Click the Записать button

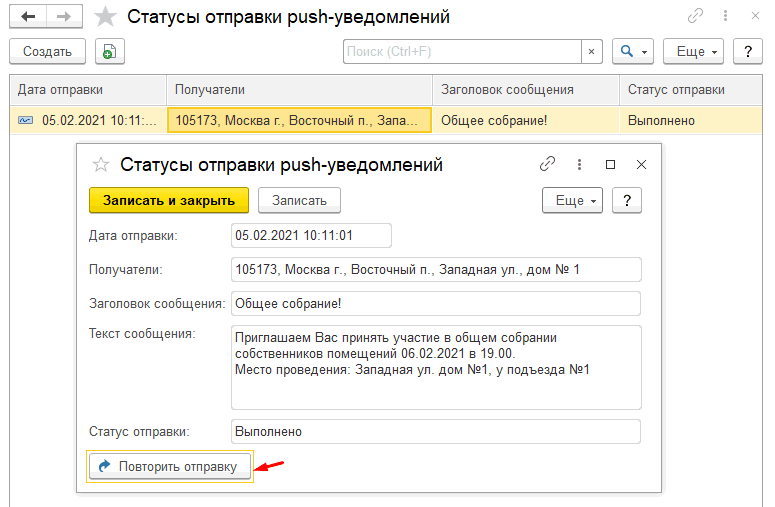[x=299, y=200]
